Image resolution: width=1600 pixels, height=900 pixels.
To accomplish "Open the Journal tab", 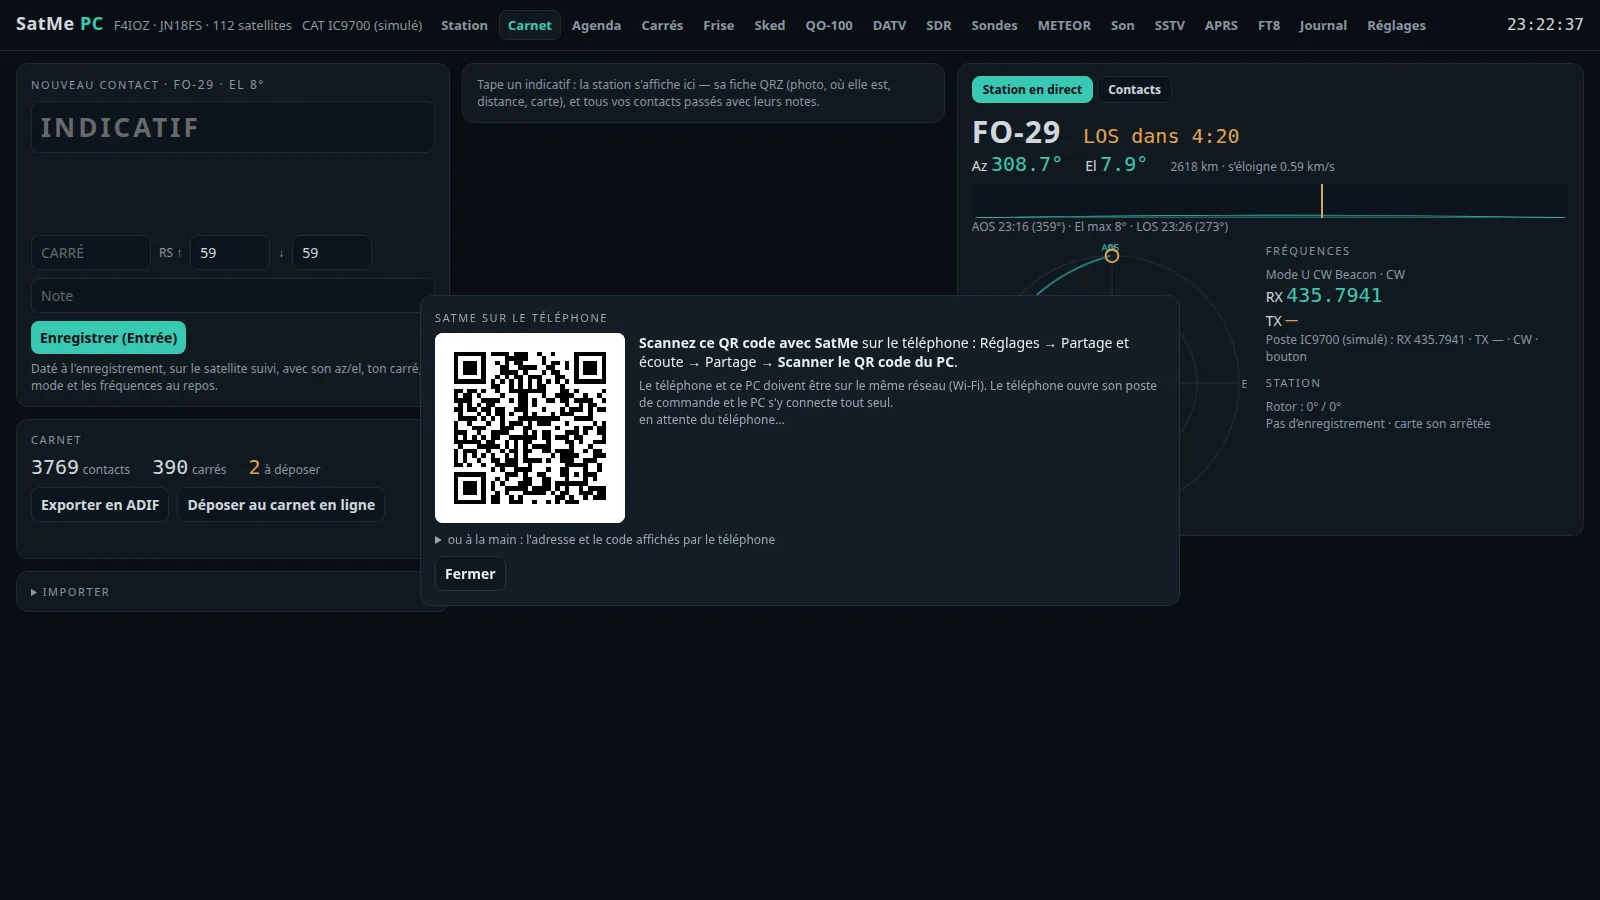I will (x=1323, y=25).
